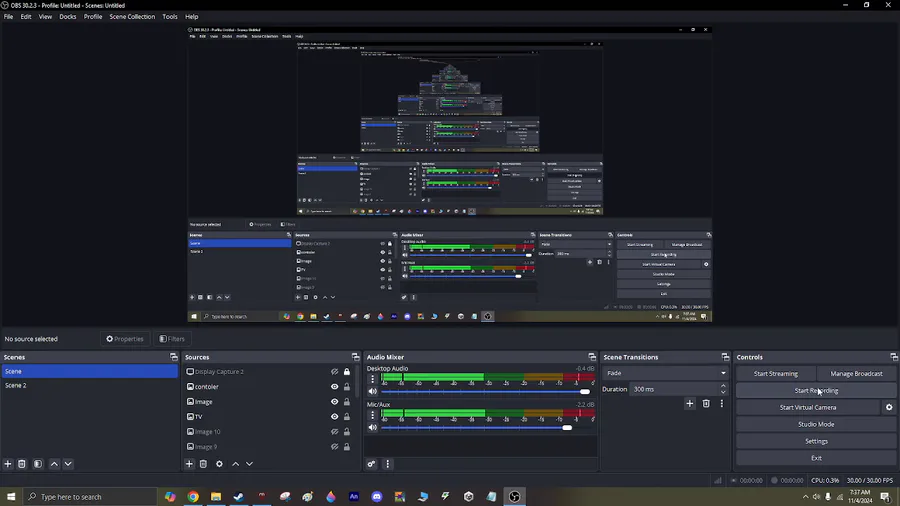The width and height of the screenshot is (900, 506).
Task: Remove selected source trash icon
Action: [203, 464]
